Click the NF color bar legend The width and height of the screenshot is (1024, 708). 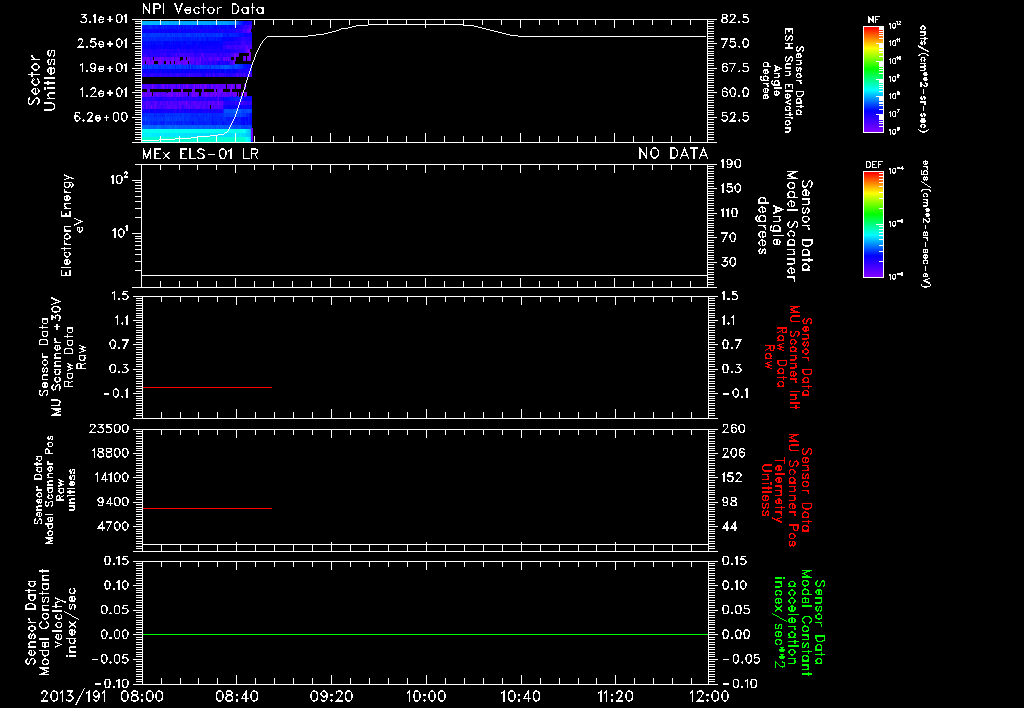tap(873, 78)
